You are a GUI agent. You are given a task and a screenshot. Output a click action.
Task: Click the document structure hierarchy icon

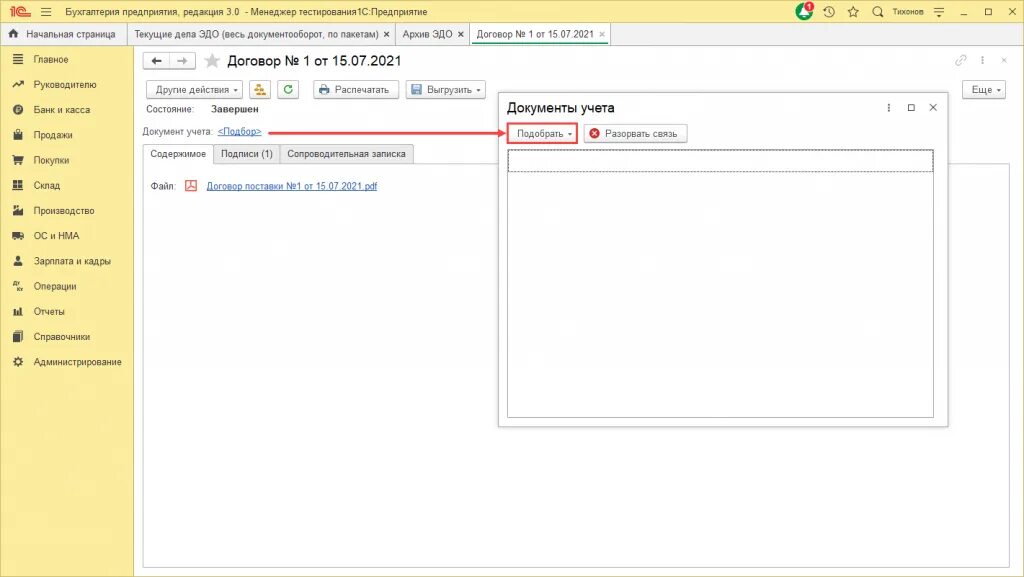tap(260, 89)
